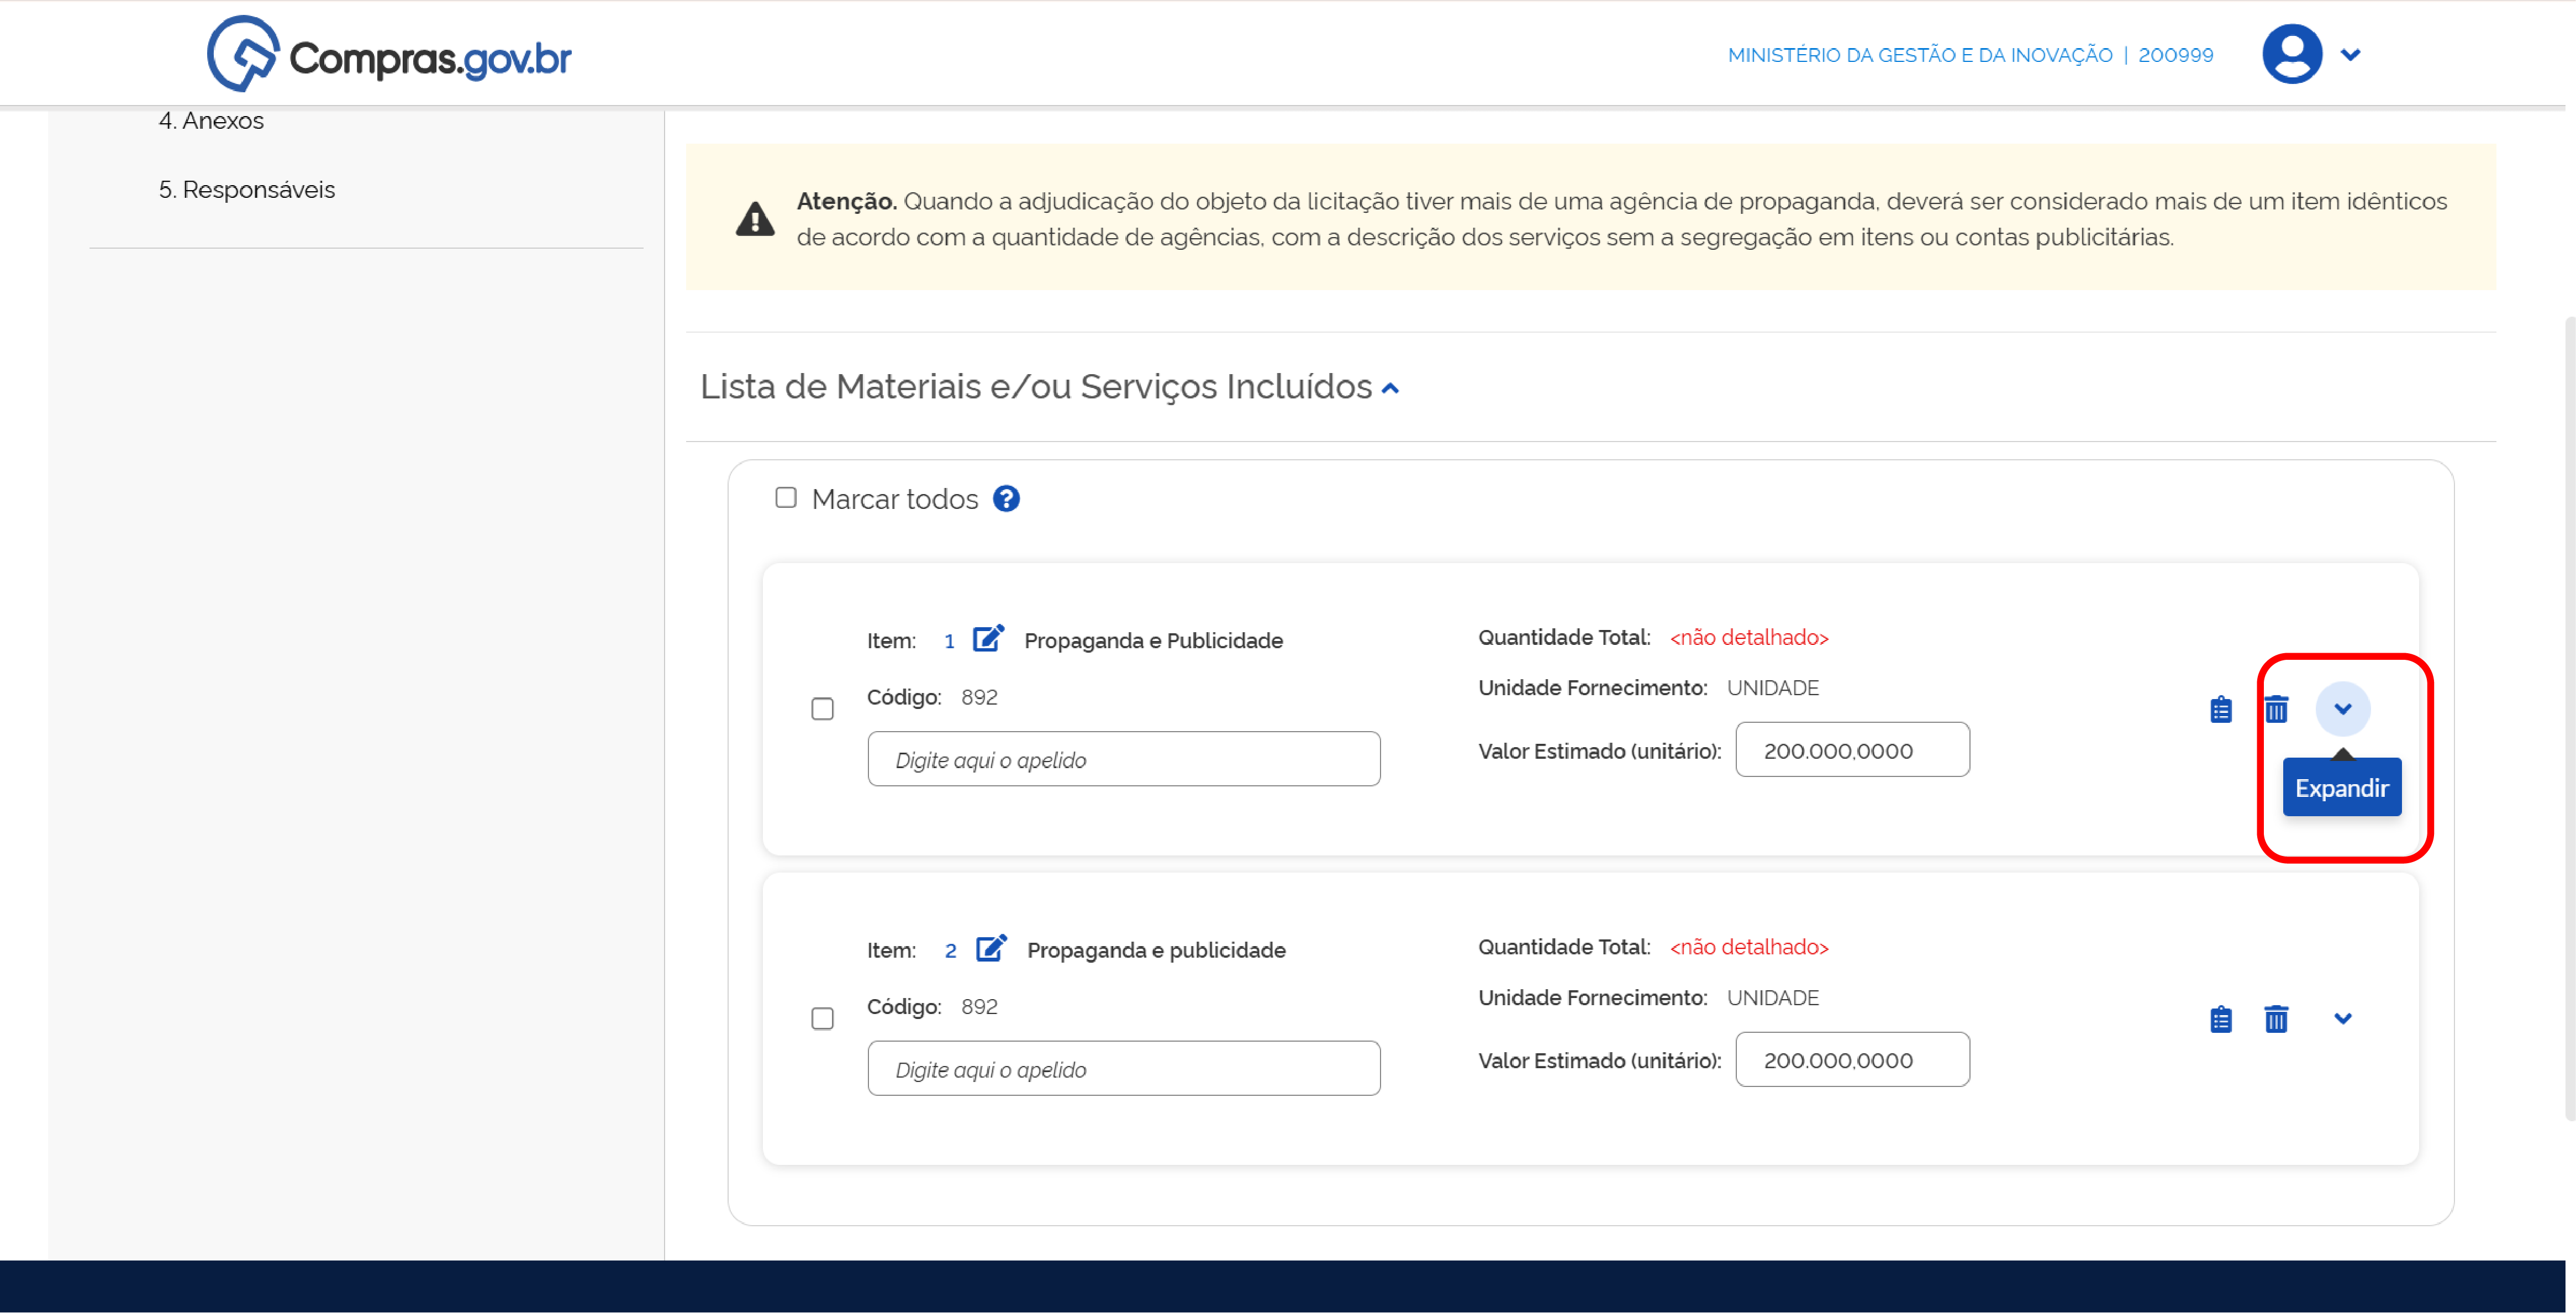Screen dimensions: 2576x1313
Task: Click the Ministério da Gestão e da Inovação link
Action: click(x=1920, y=55)
